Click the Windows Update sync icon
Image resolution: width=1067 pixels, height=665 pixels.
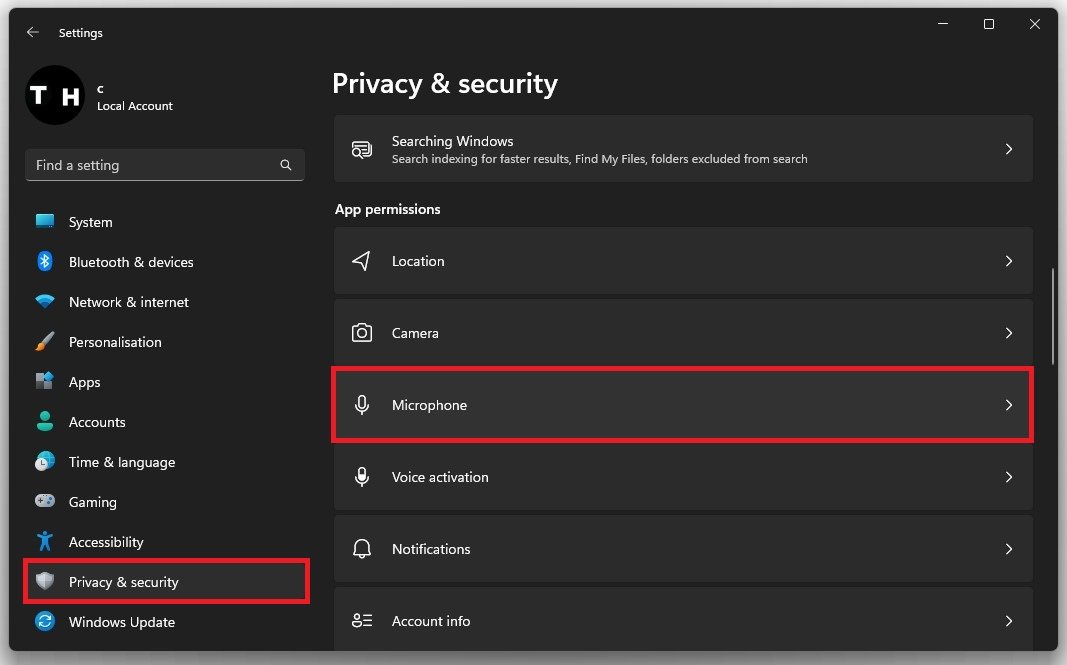pyautogui.click(x=45, y=622)
